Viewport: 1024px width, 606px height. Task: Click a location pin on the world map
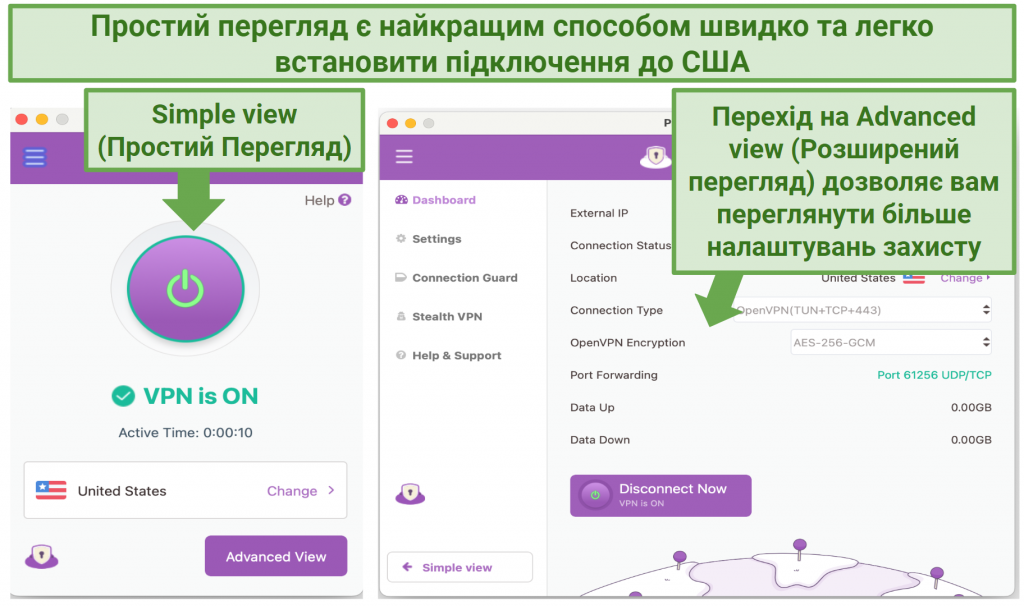pos(797,545)
